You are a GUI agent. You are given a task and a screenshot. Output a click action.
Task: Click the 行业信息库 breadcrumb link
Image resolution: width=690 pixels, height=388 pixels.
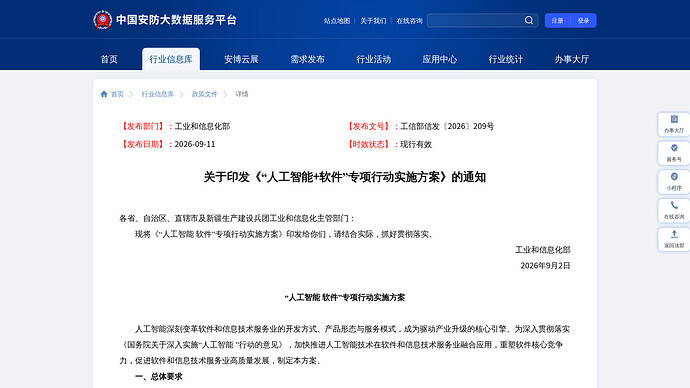[x=158, y=94]
